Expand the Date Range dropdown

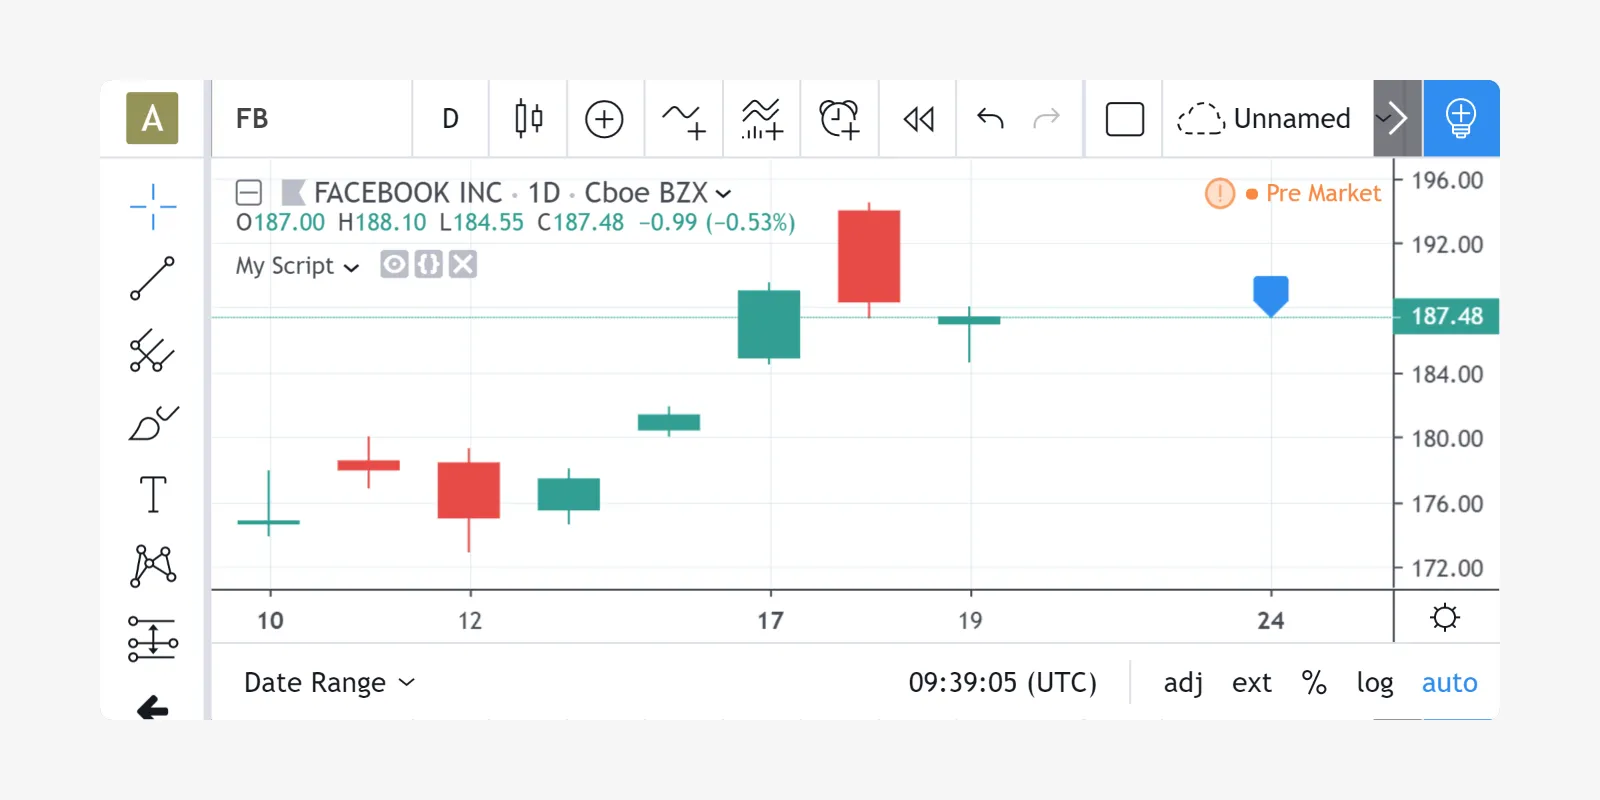329,683
